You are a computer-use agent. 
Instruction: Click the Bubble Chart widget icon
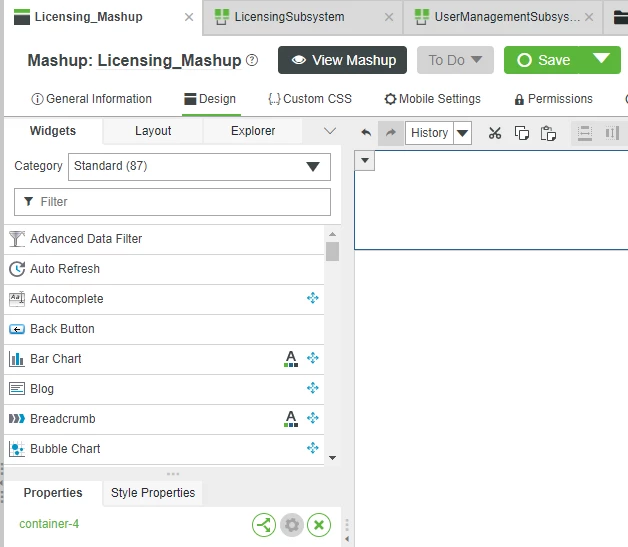click(x=17, y=449)
